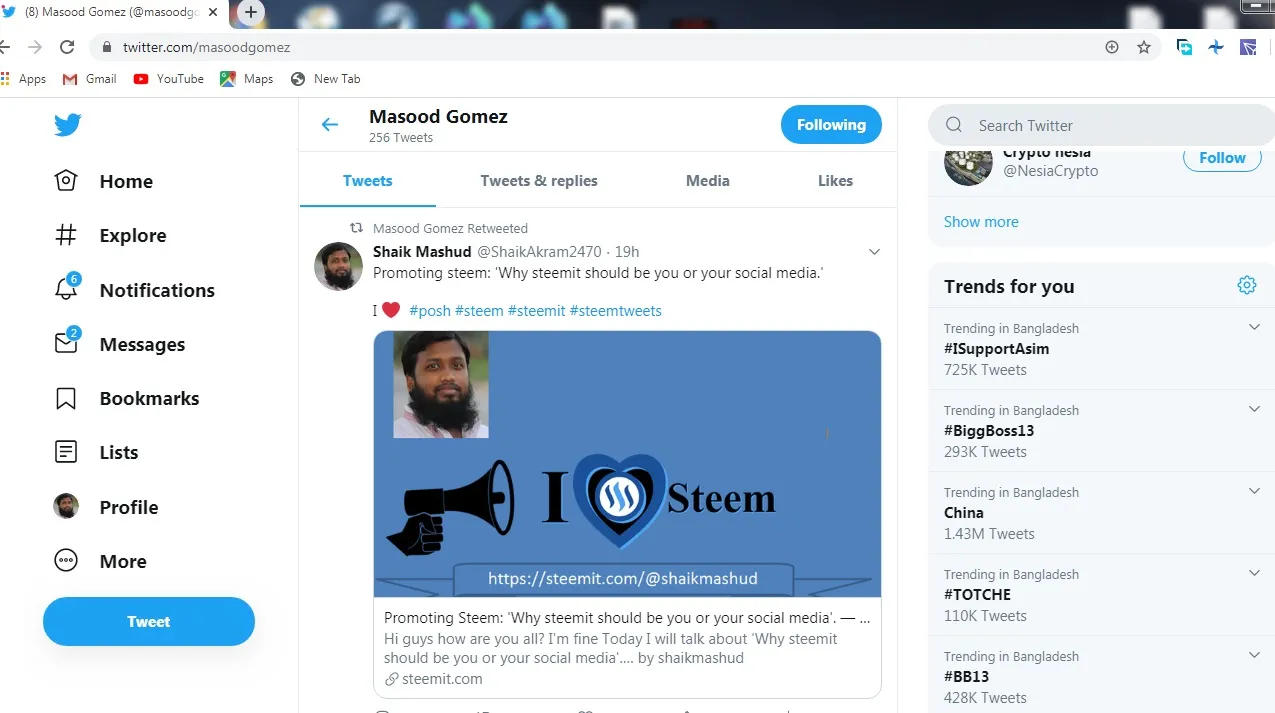Open New Tab bookmark

325,79
